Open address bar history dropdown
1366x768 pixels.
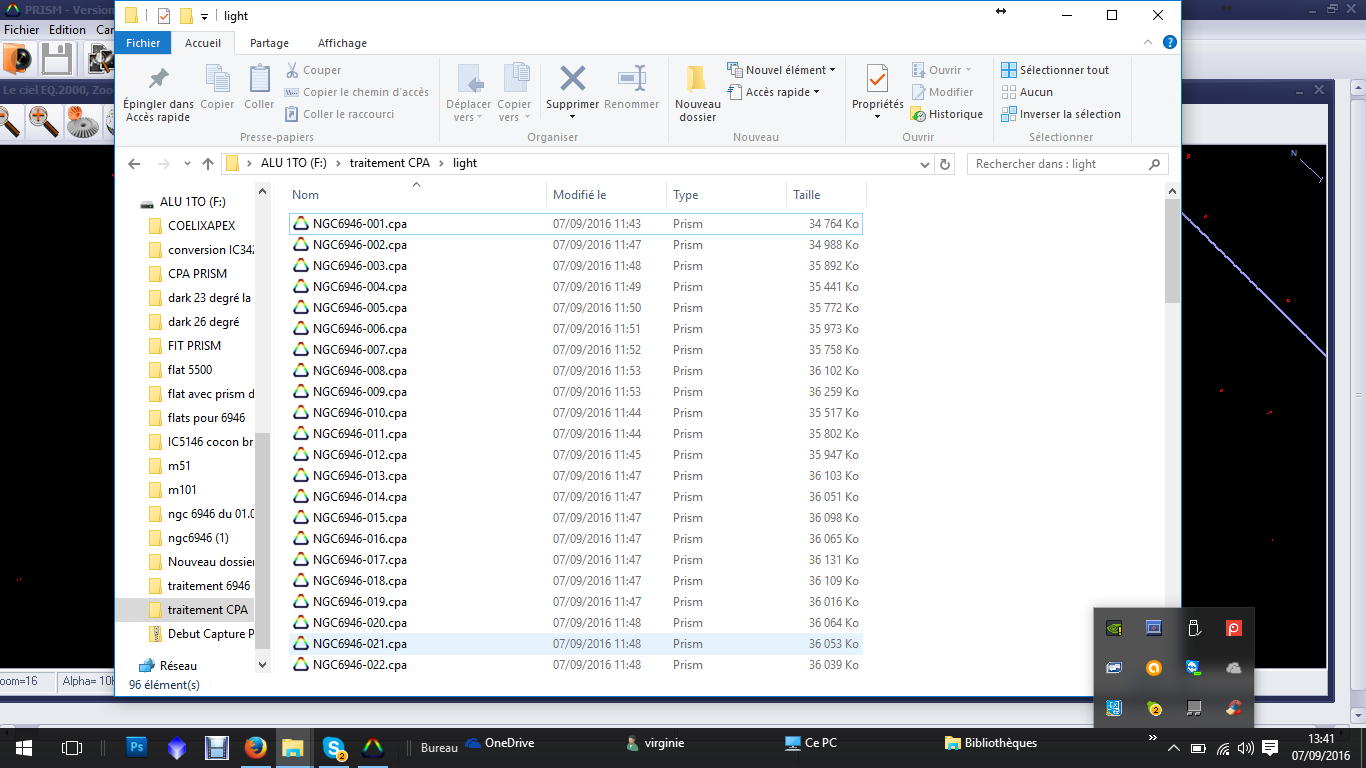(x=925, y=164)
